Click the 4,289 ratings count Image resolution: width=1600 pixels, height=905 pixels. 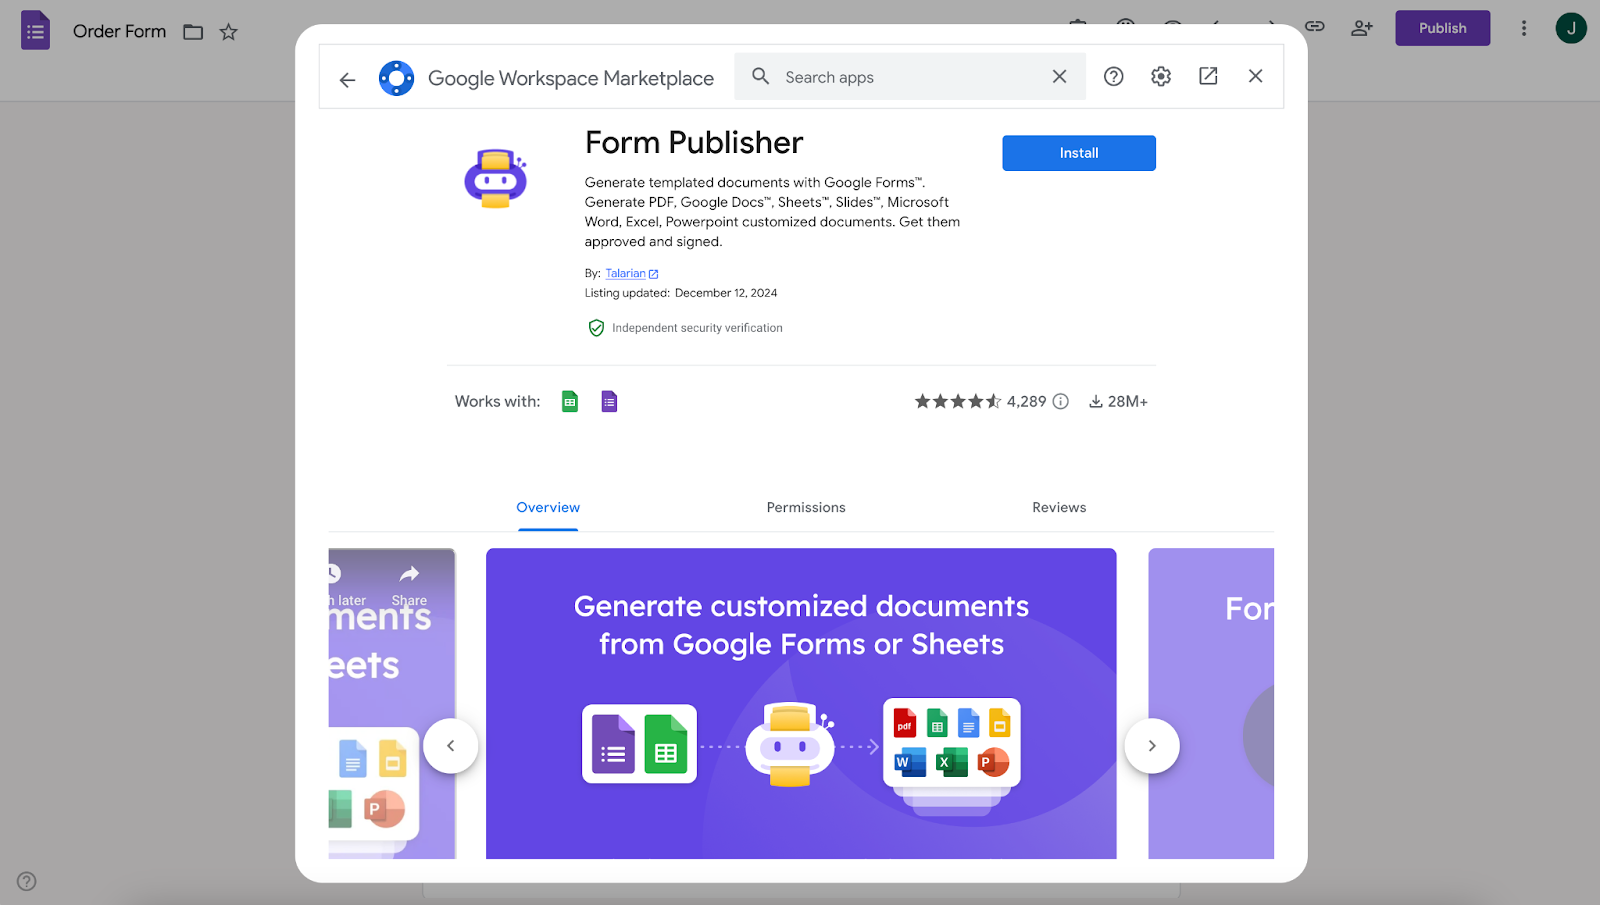pyautogui.click(x=1026, y=401)
